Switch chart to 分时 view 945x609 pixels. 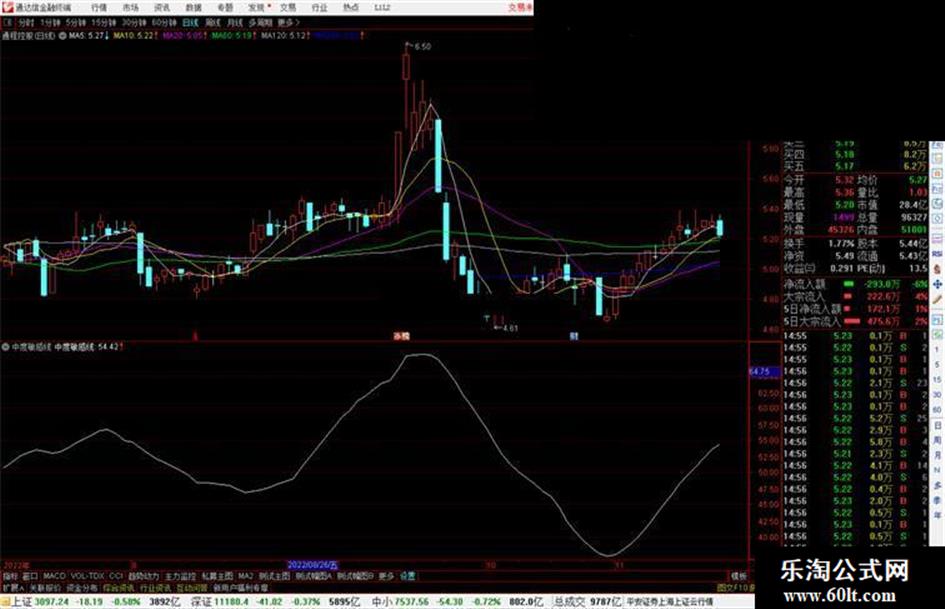pos(25,22)
